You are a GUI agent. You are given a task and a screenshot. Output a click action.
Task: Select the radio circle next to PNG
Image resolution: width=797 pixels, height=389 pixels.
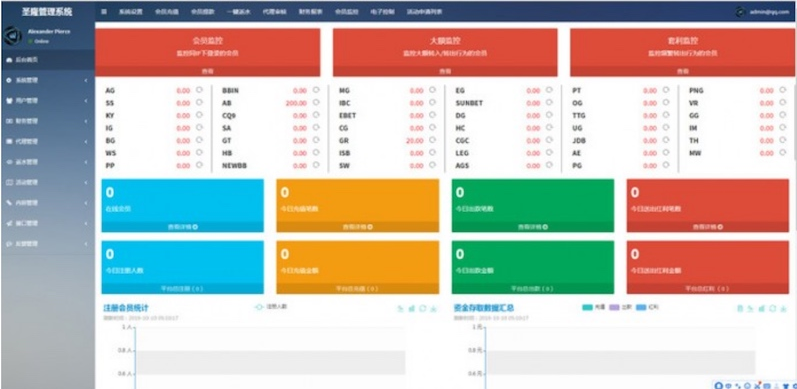[x=783, y=90]
